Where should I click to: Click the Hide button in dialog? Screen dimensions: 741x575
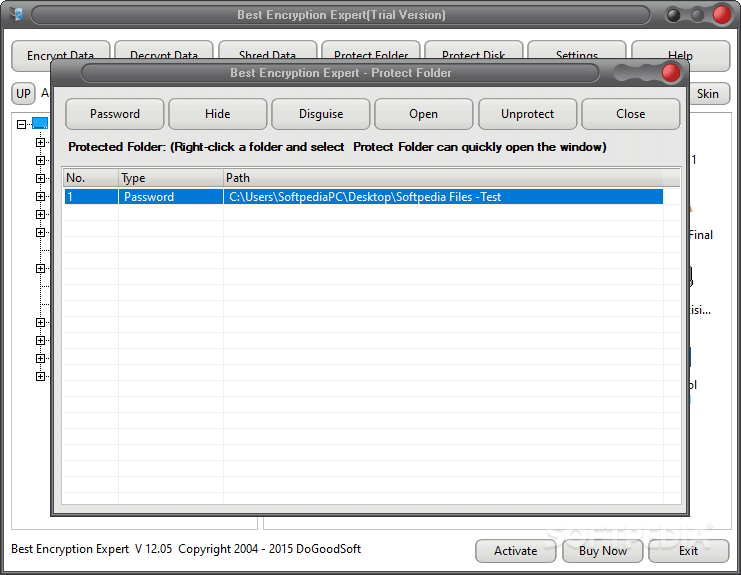point(218,114)
